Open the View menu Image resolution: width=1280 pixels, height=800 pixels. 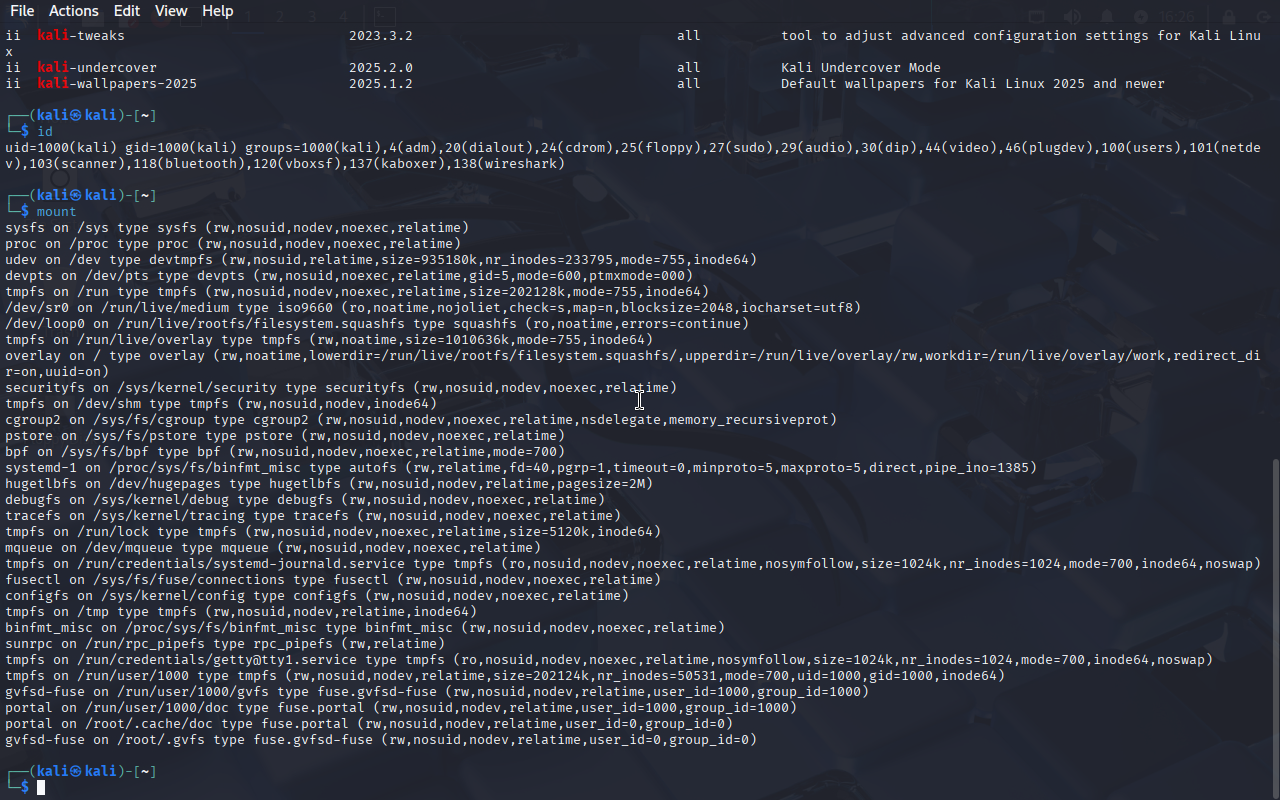coord(171,11)
